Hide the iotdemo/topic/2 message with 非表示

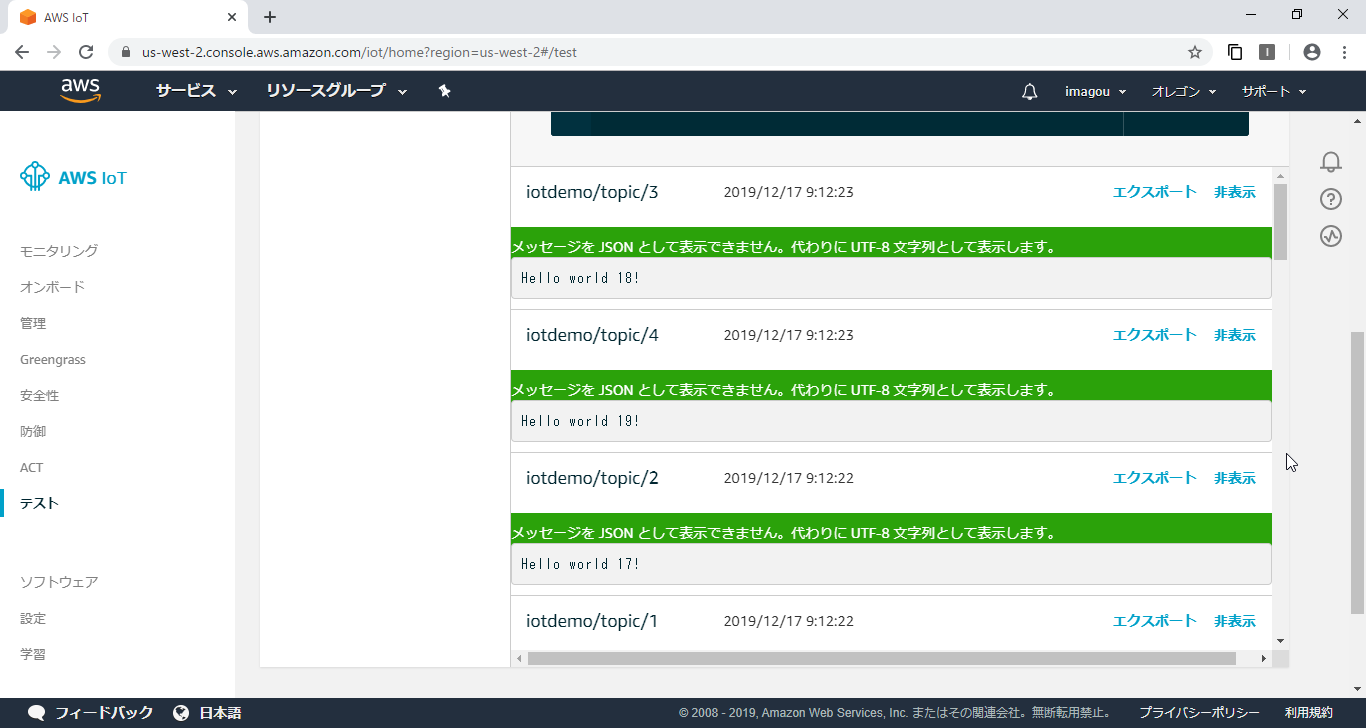pyautogui.click(x=1234, y=477)
